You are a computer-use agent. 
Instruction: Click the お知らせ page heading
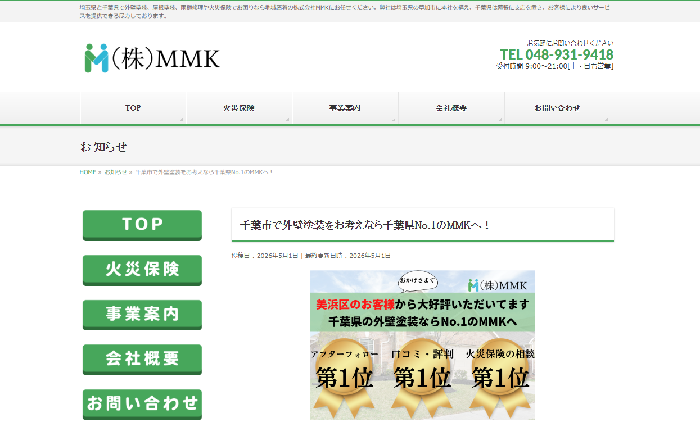pyautogui.click(x=104, y=147)
